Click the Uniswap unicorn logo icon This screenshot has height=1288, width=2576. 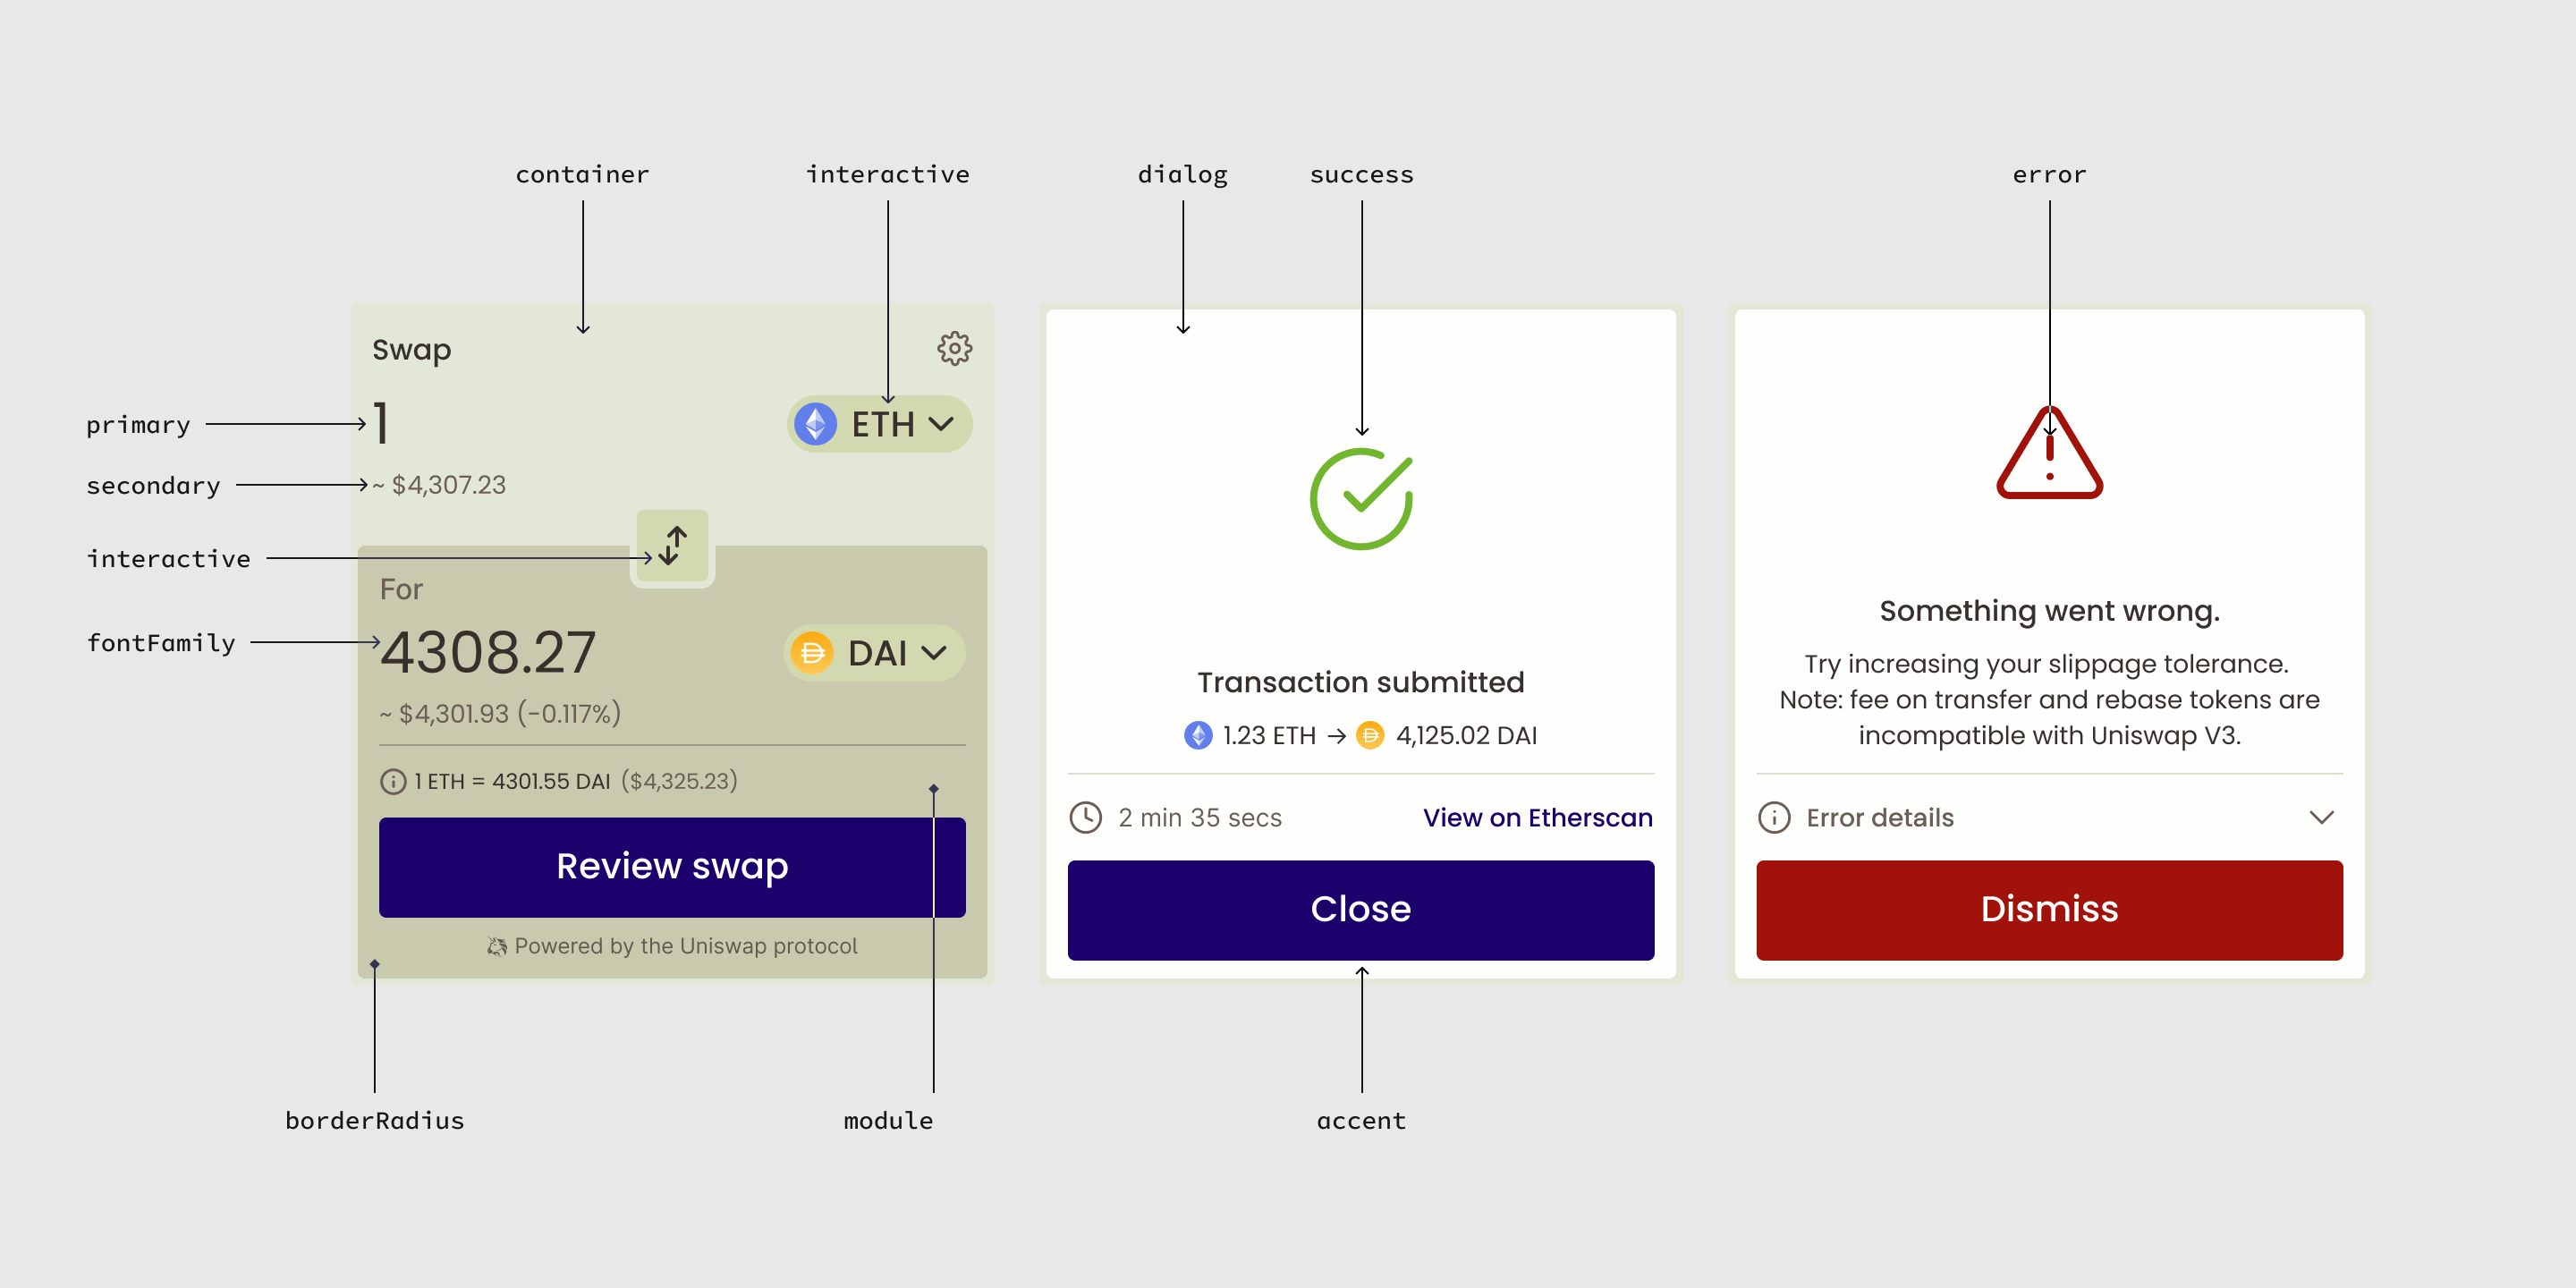pyautogui.click(x=497, y=946)
